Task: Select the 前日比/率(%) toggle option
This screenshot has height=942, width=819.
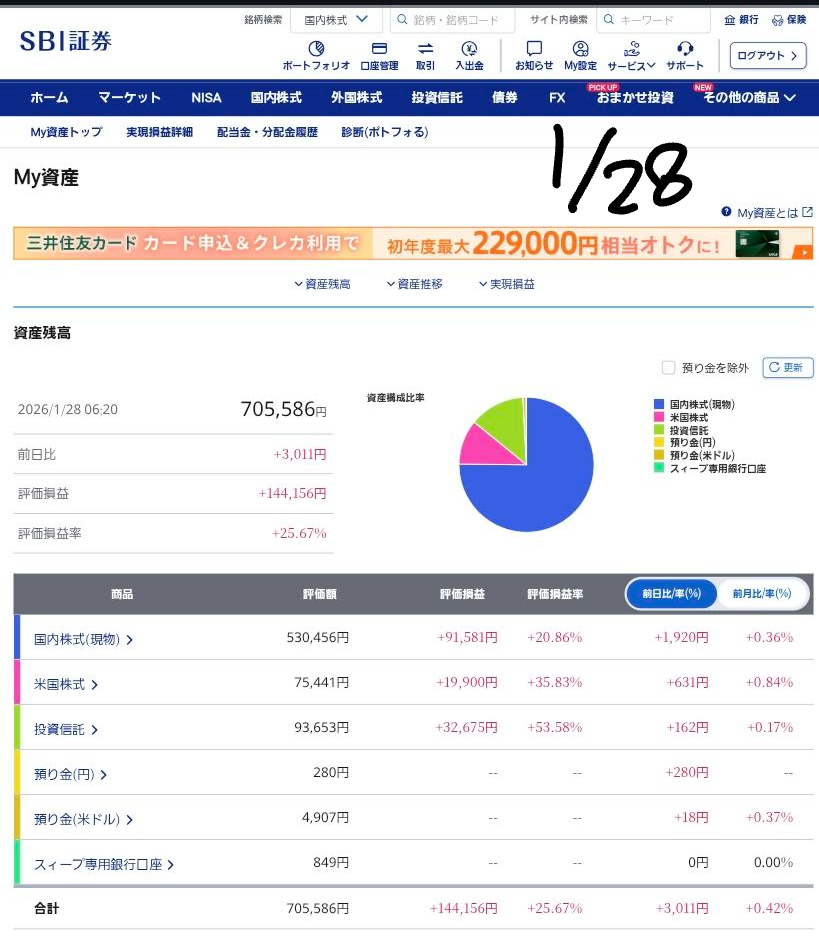Action: click(672, 594)
